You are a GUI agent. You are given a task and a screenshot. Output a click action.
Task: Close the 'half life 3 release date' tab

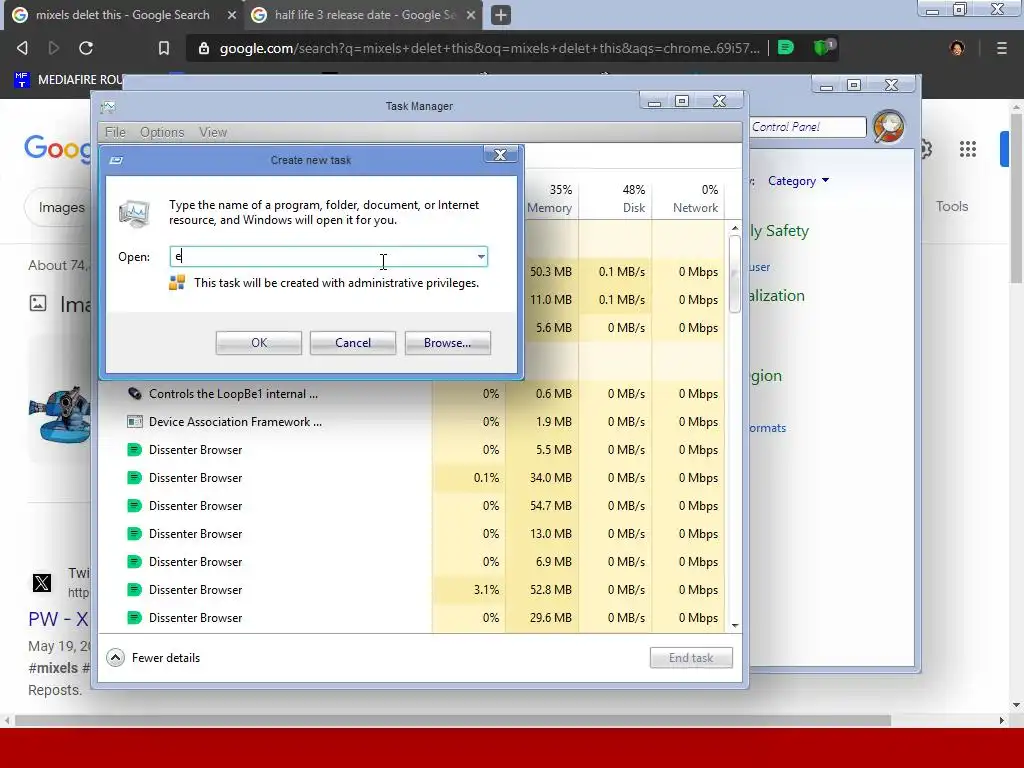pyautogui.click(x=471, y=15)
